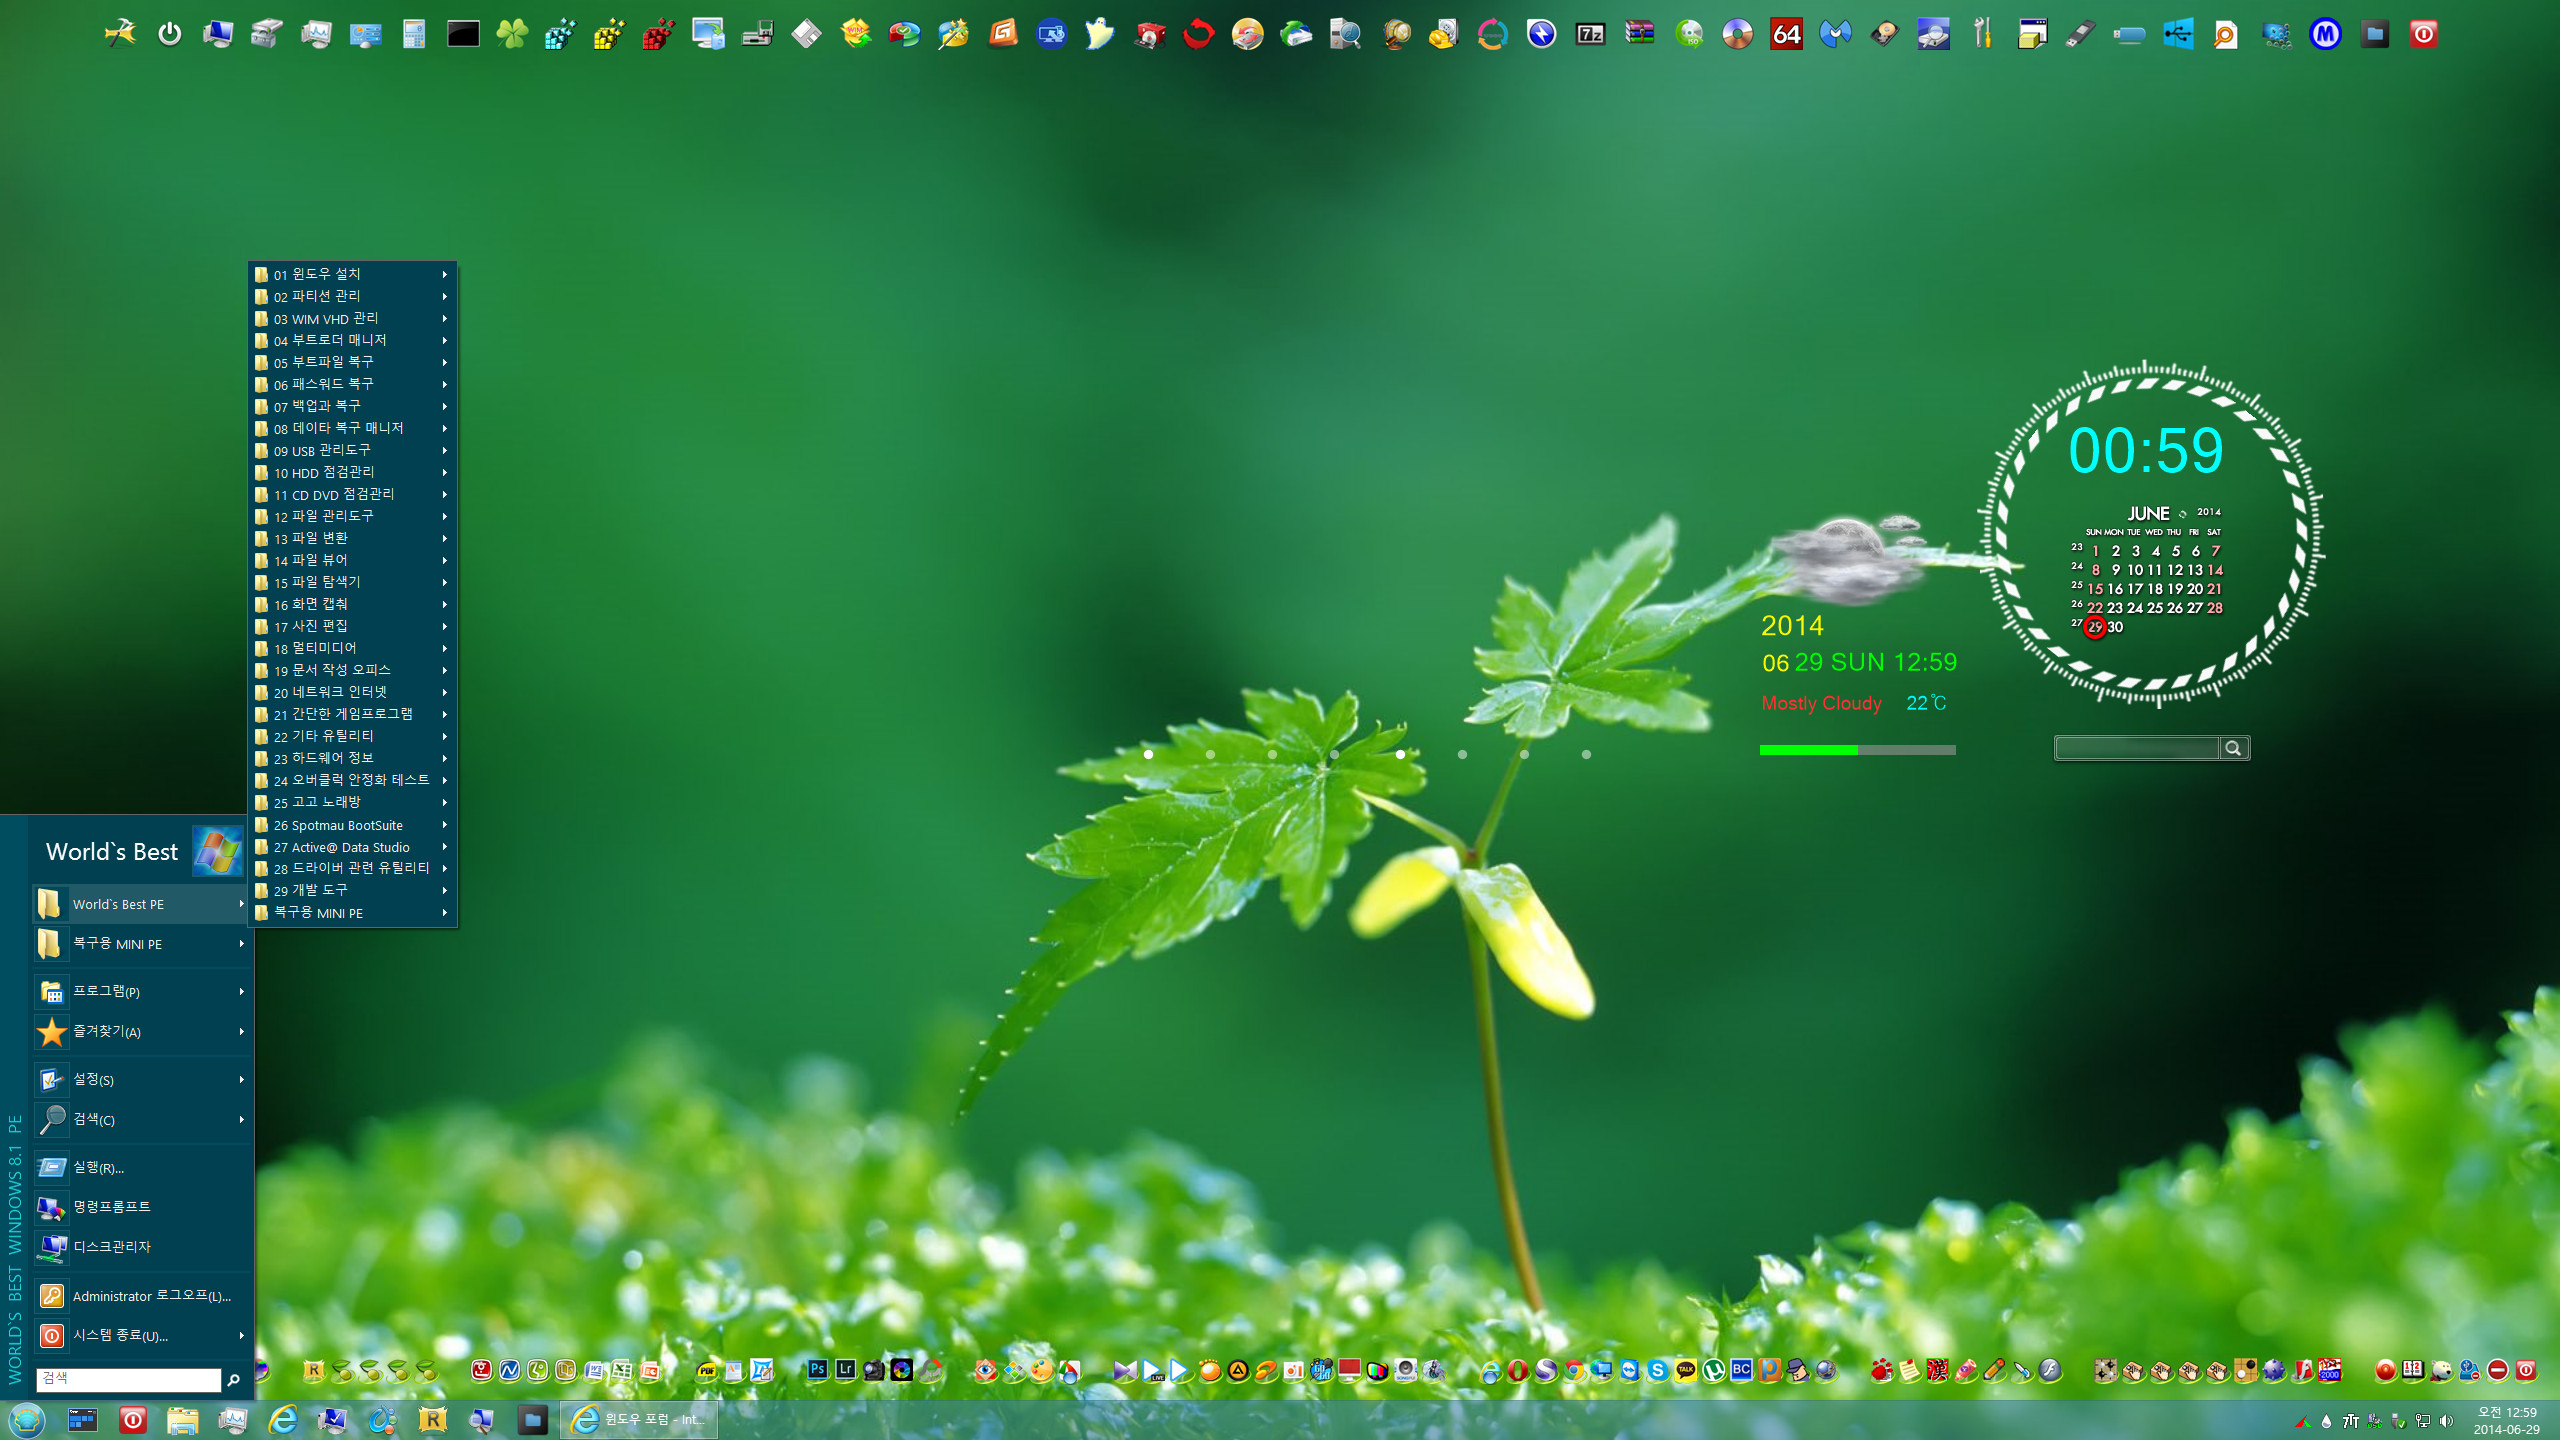Image resolution: width=2560 pixels, height=1440 pixels.
Task: Open the wrench and screwdriver tools icon
Action: [1982, 34]
